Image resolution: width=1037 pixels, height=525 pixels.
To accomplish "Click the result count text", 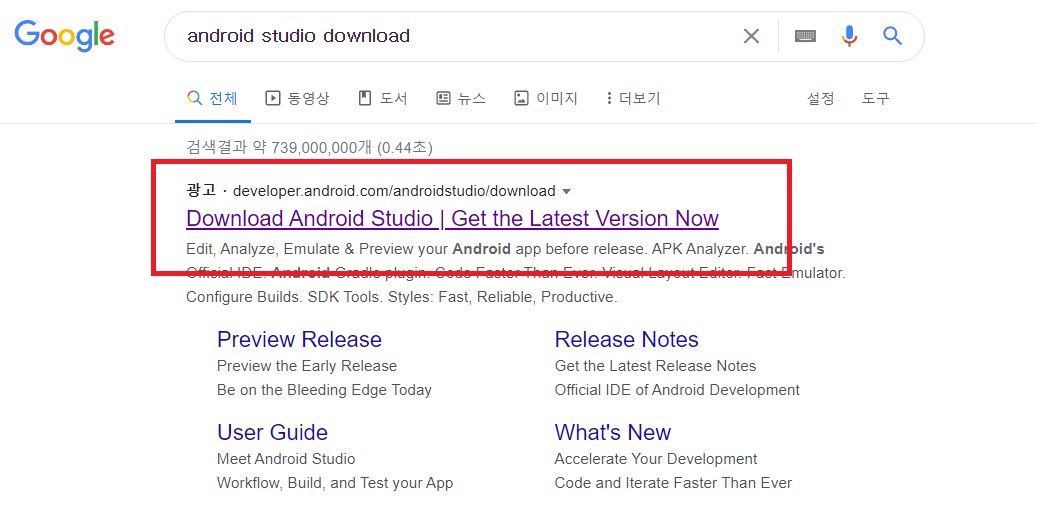I will (x=310, y=147).
